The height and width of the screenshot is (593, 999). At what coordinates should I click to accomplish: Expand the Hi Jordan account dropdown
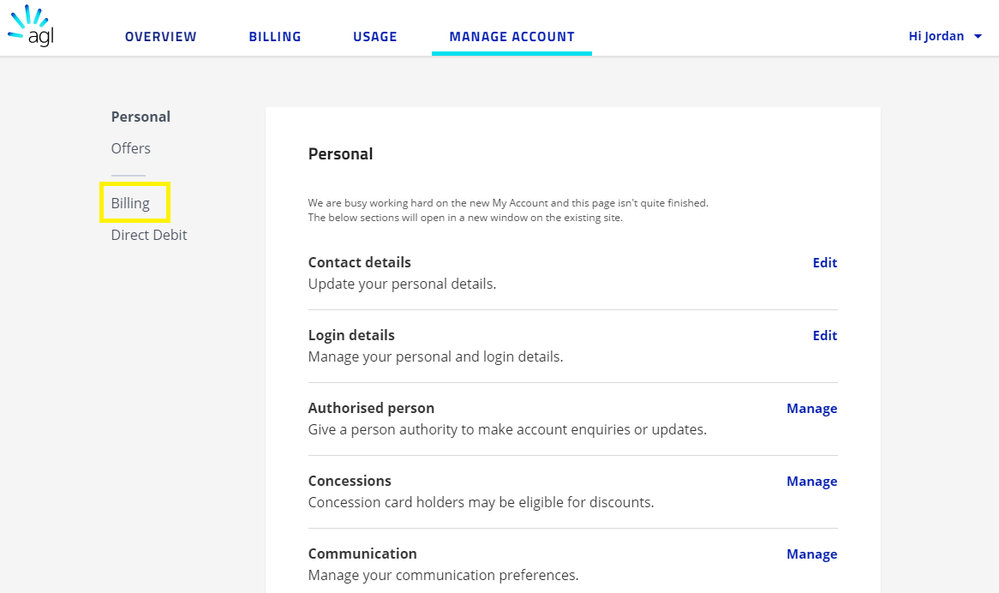pos(944,36)
